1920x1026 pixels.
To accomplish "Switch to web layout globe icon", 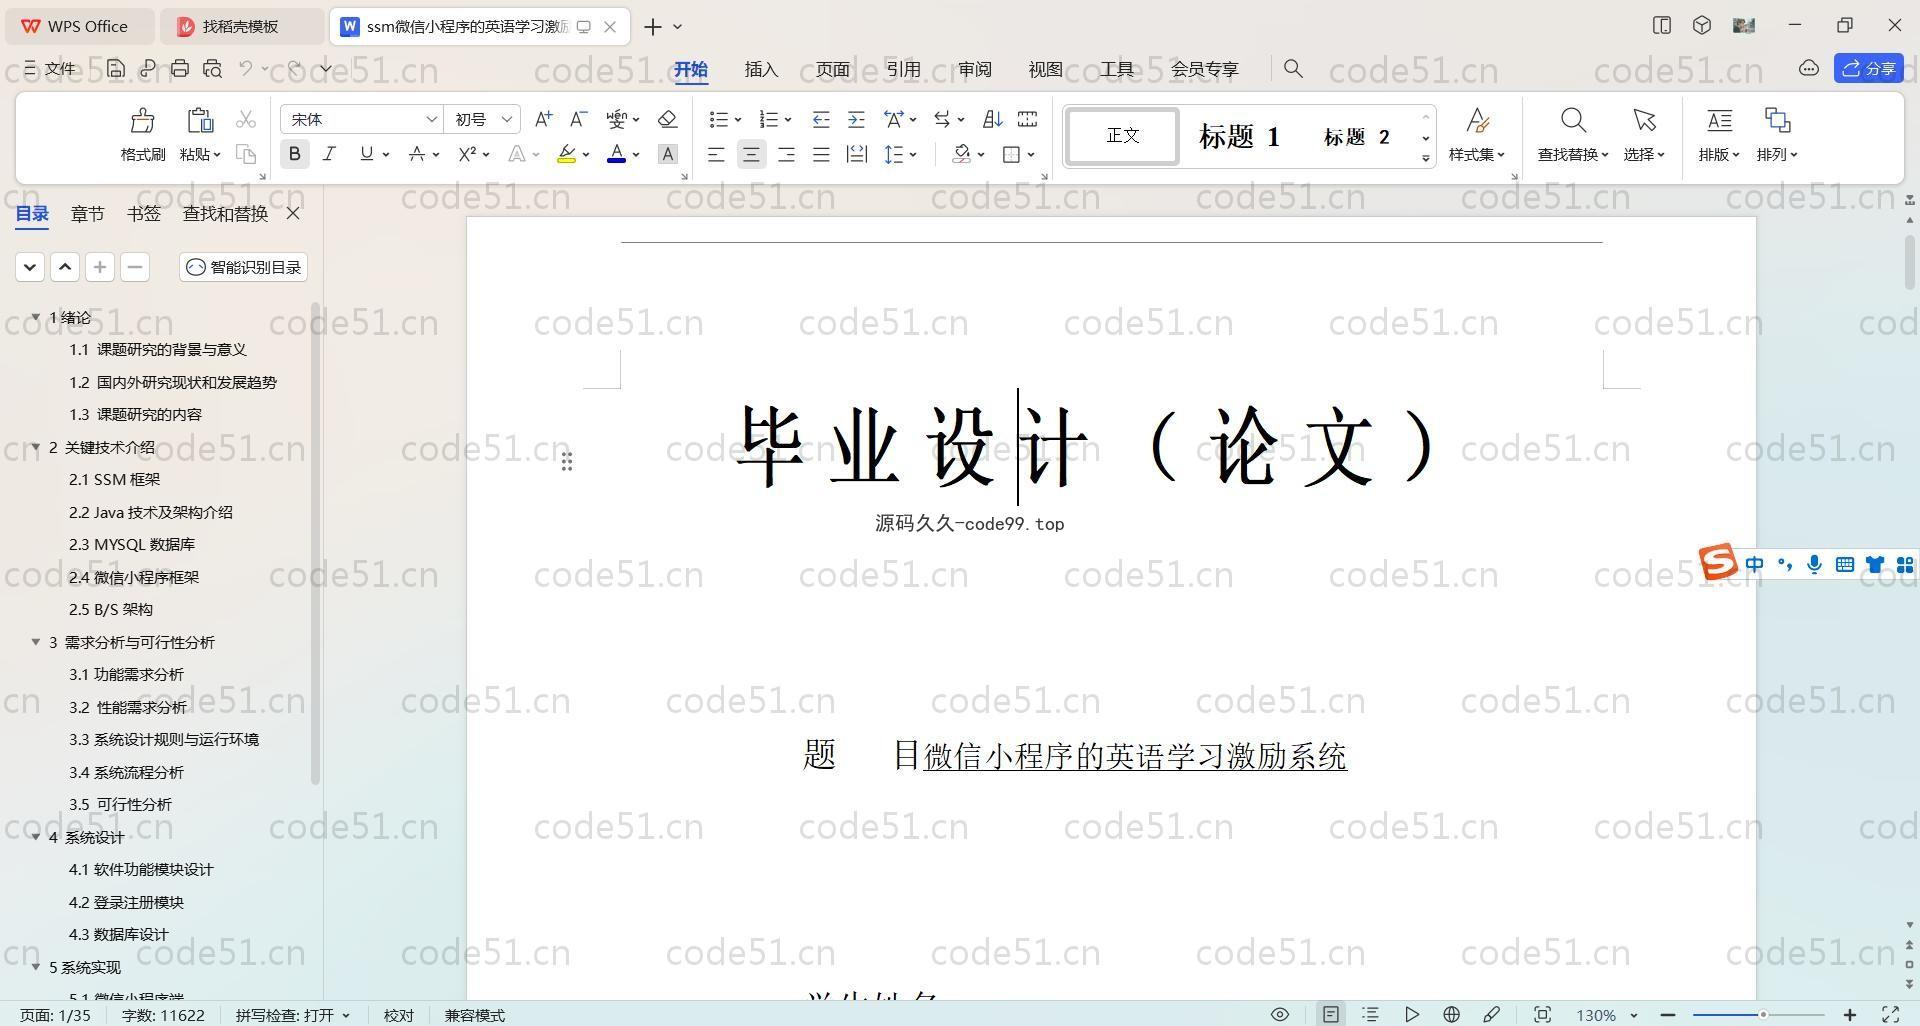I will (x=1451, y=1014).
